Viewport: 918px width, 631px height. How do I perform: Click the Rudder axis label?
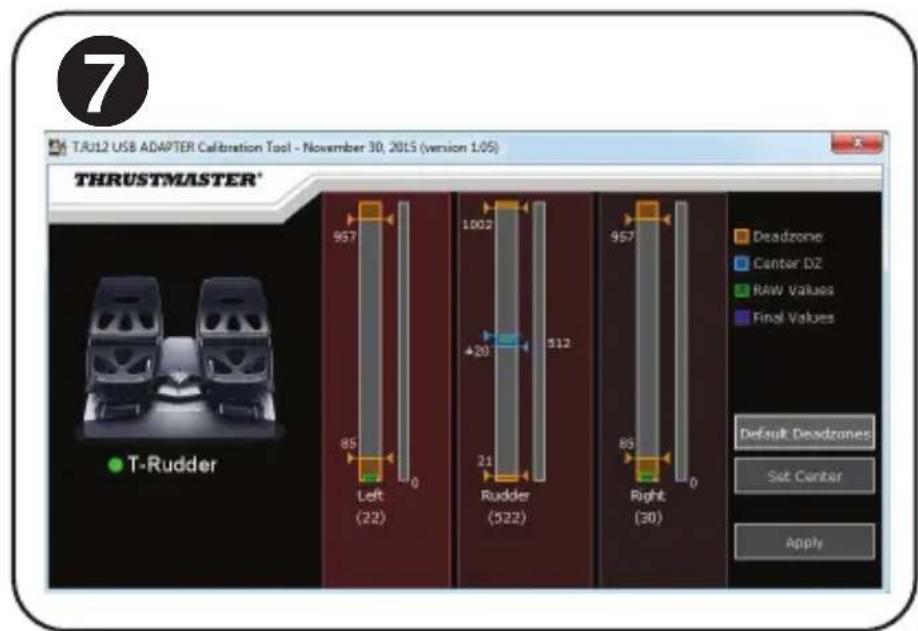coord(505,496)
